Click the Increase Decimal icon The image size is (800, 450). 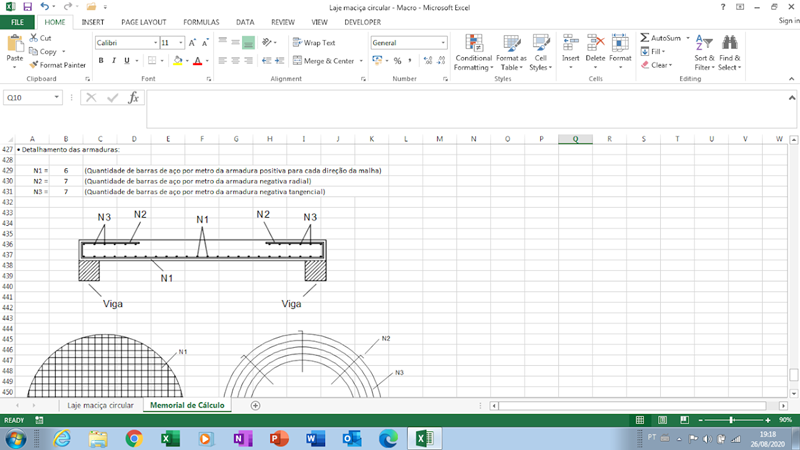[x=428, y=61]
